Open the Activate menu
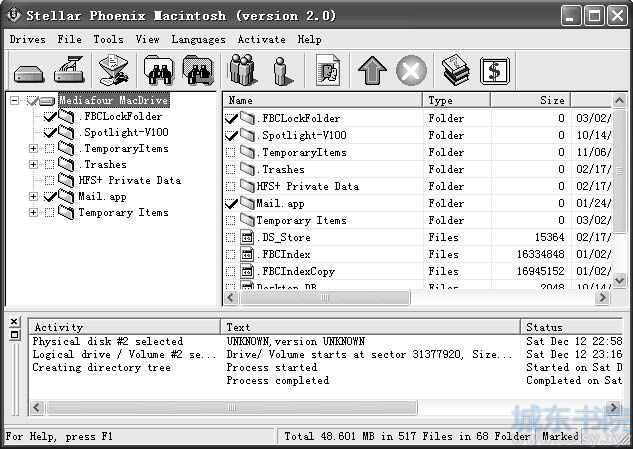This screenshot has width=633, height=449. [x=261, y=40]
